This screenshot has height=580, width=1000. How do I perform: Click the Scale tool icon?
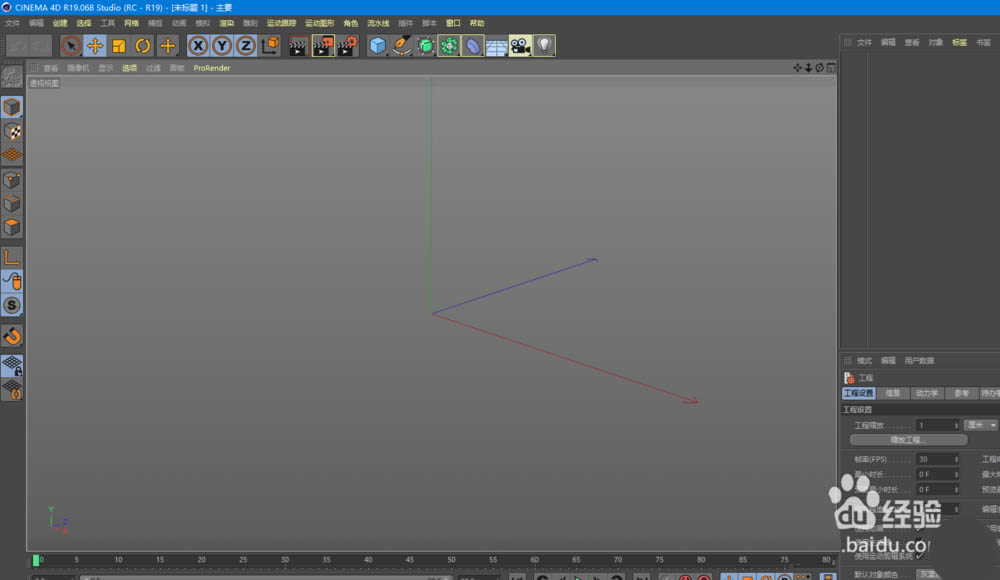point(119,45)
